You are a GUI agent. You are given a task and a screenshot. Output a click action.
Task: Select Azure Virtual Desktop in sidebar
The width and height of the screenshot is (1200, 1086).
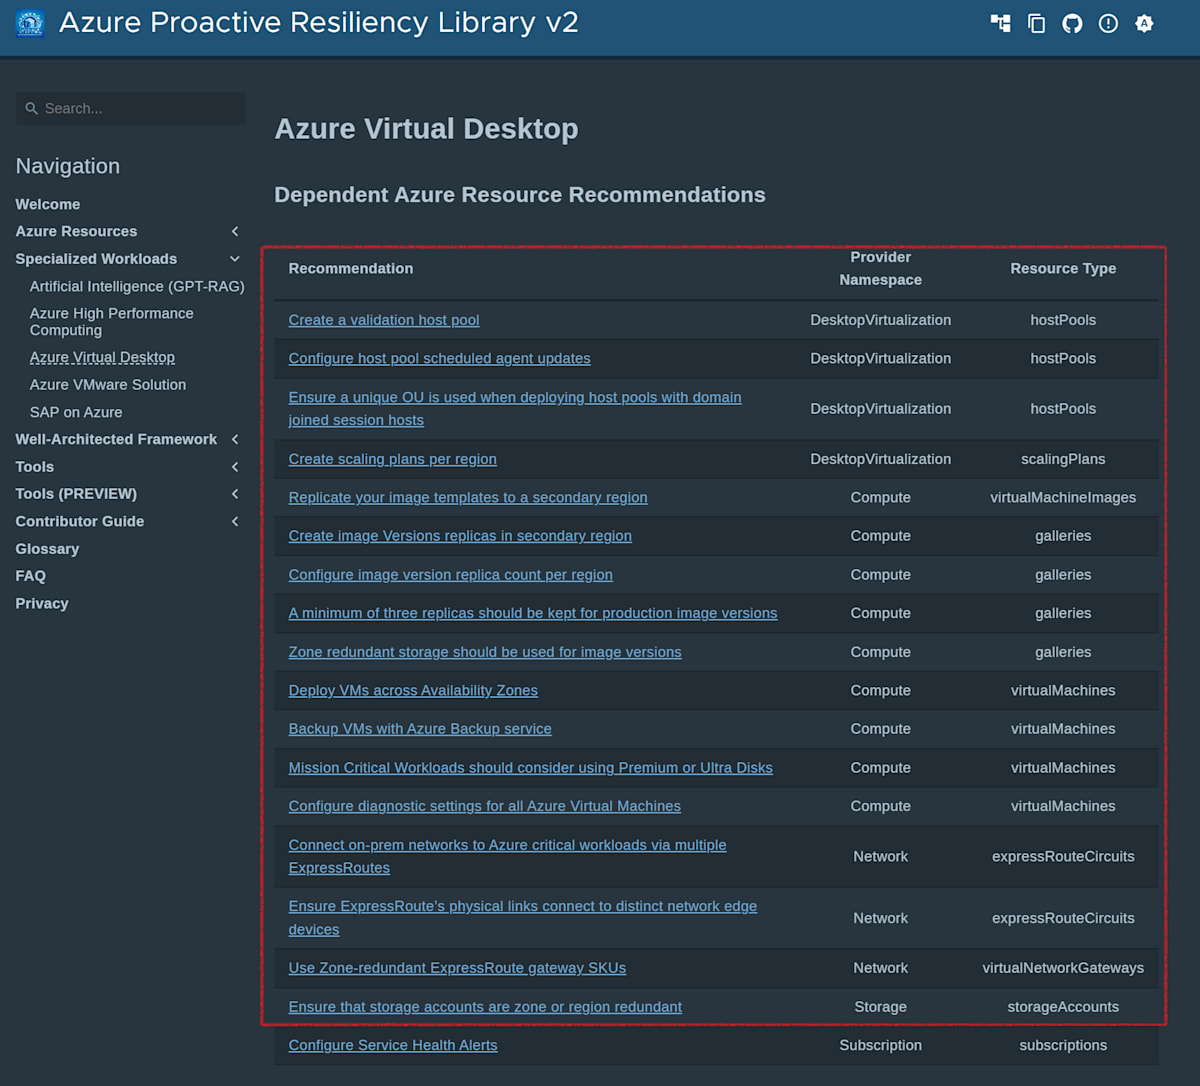pyautogui.click(x=102, y=357)
